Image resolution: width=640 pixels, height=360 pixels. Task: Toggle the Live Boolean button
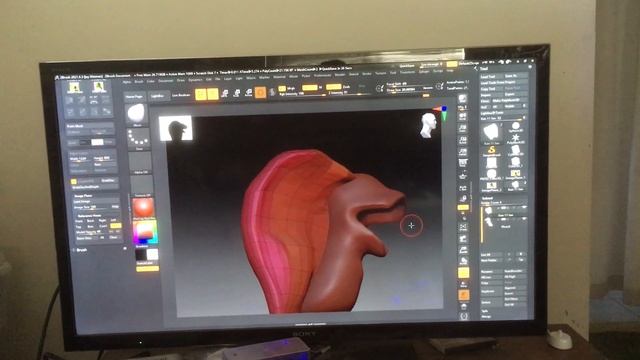click(181, 95)
